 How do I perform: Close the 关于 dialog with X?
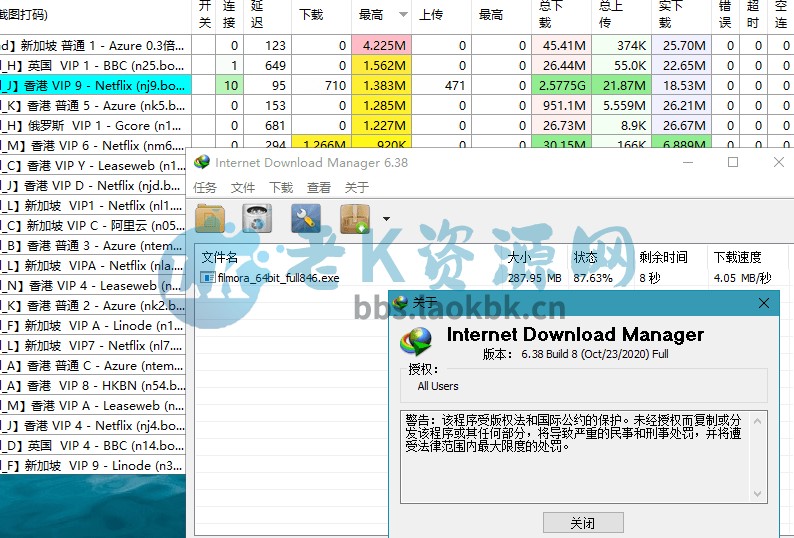coord(764,303)
